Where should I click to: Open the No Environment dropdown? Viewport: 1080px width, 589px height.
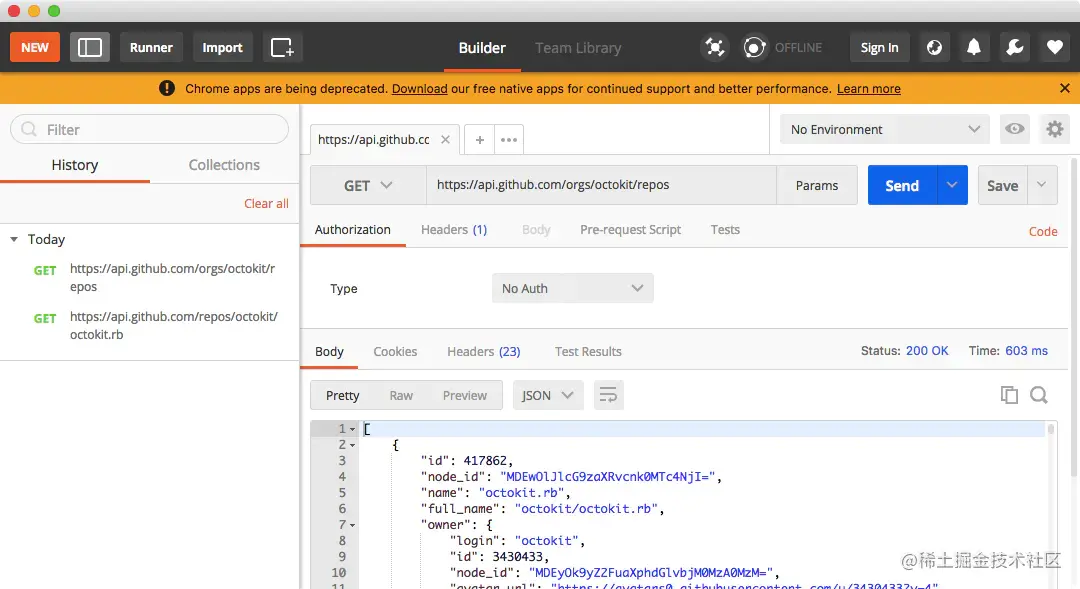(884, 129)
